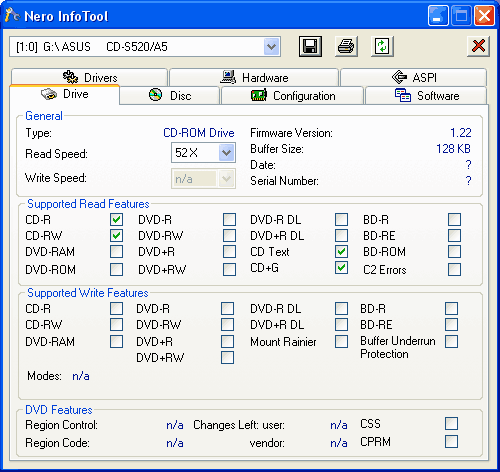The image size is (500, 472).
Task: Click the Serial Number question mark value
Action: (468, 181)
